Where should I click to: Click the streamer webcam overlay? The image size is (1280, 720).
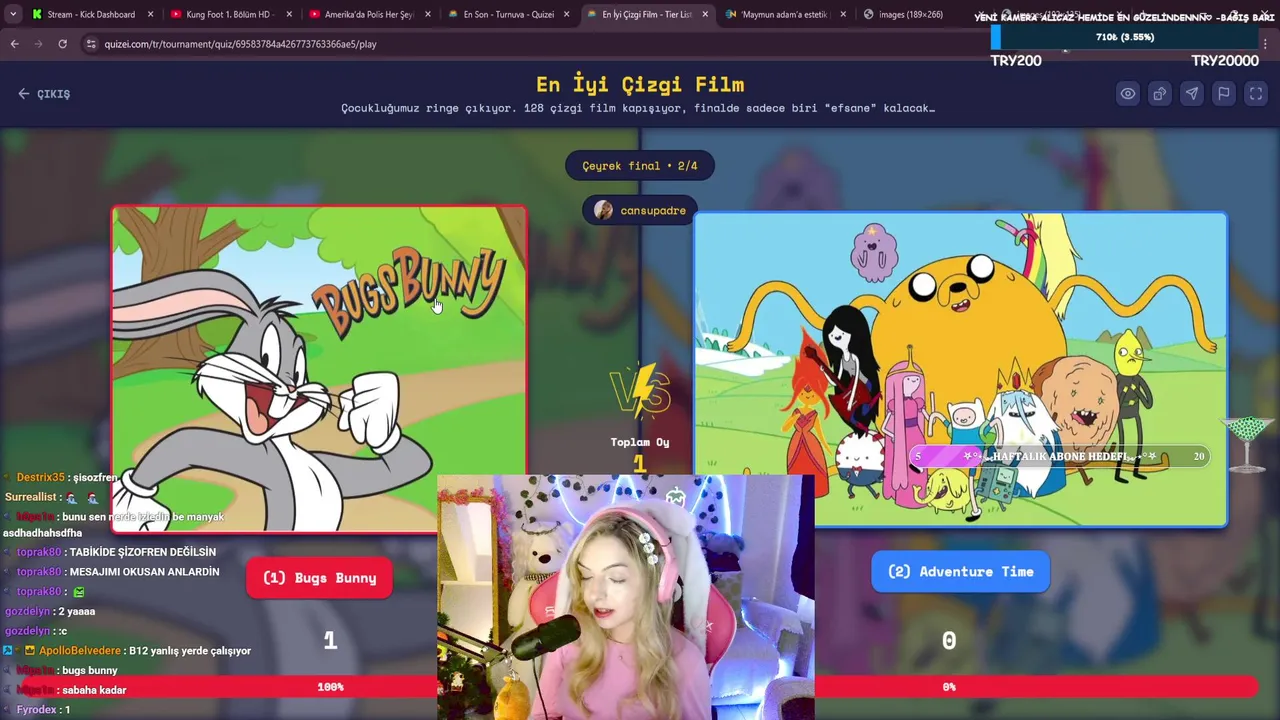tap(626, 598)
